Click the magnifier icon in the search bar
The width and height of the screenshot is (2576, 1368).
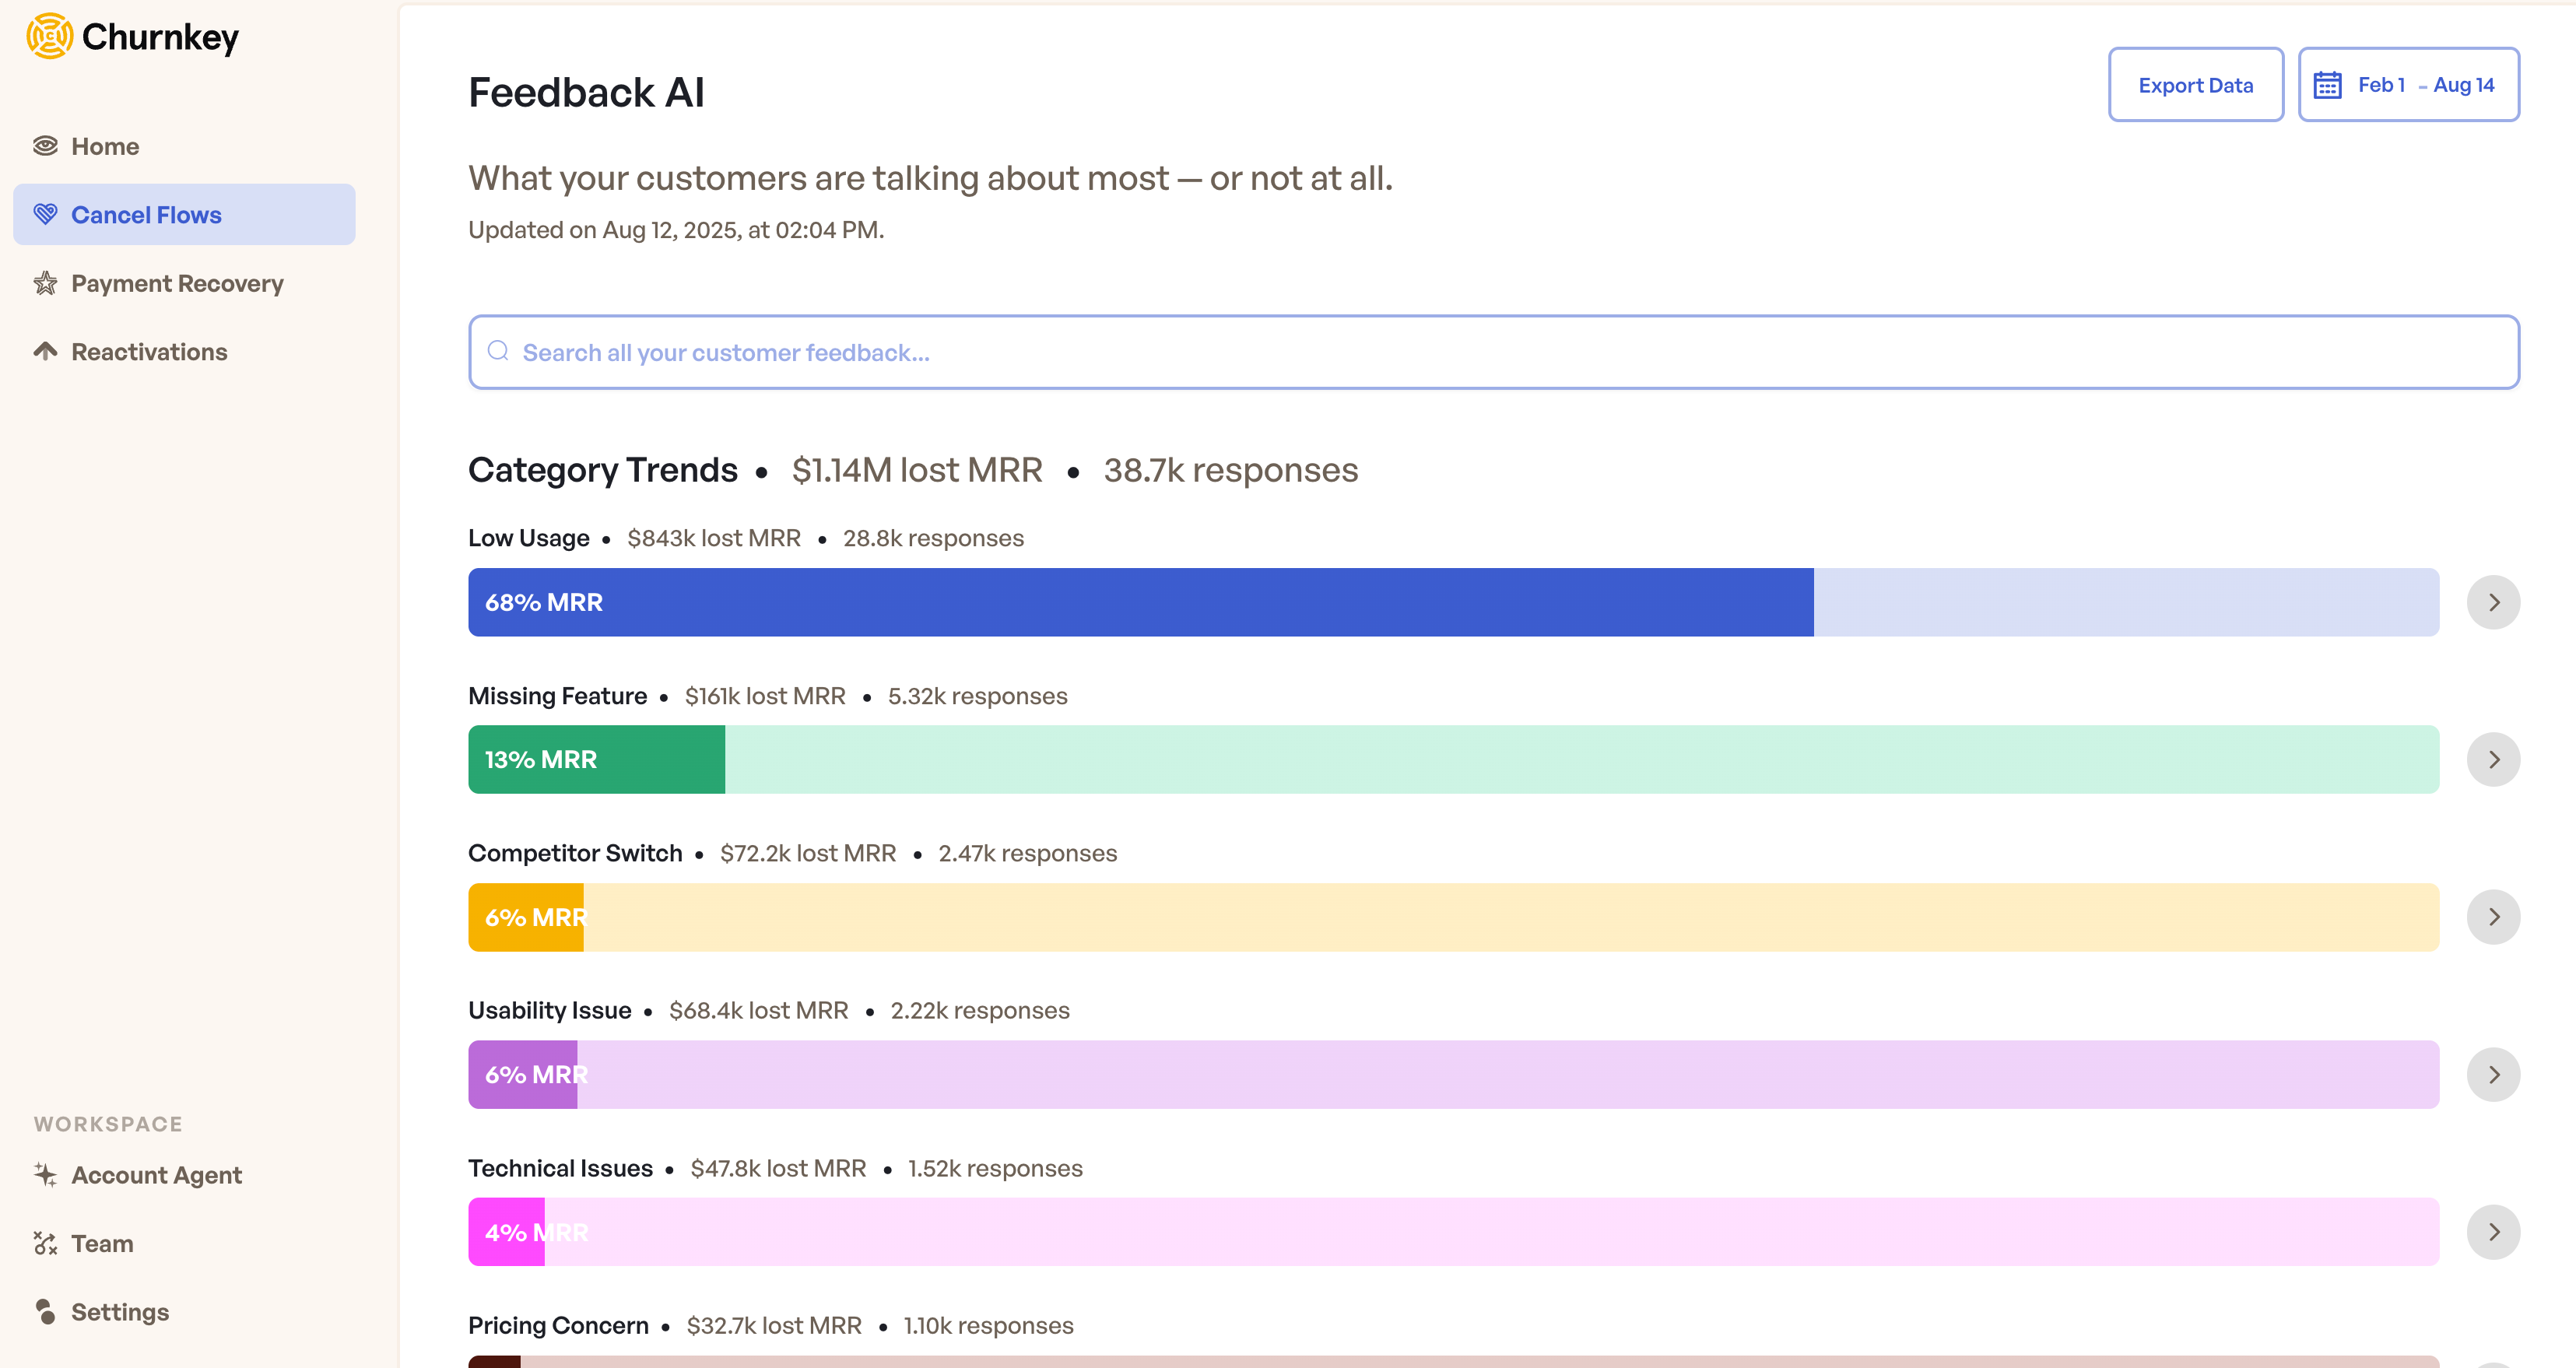click(x=499, y=351)
